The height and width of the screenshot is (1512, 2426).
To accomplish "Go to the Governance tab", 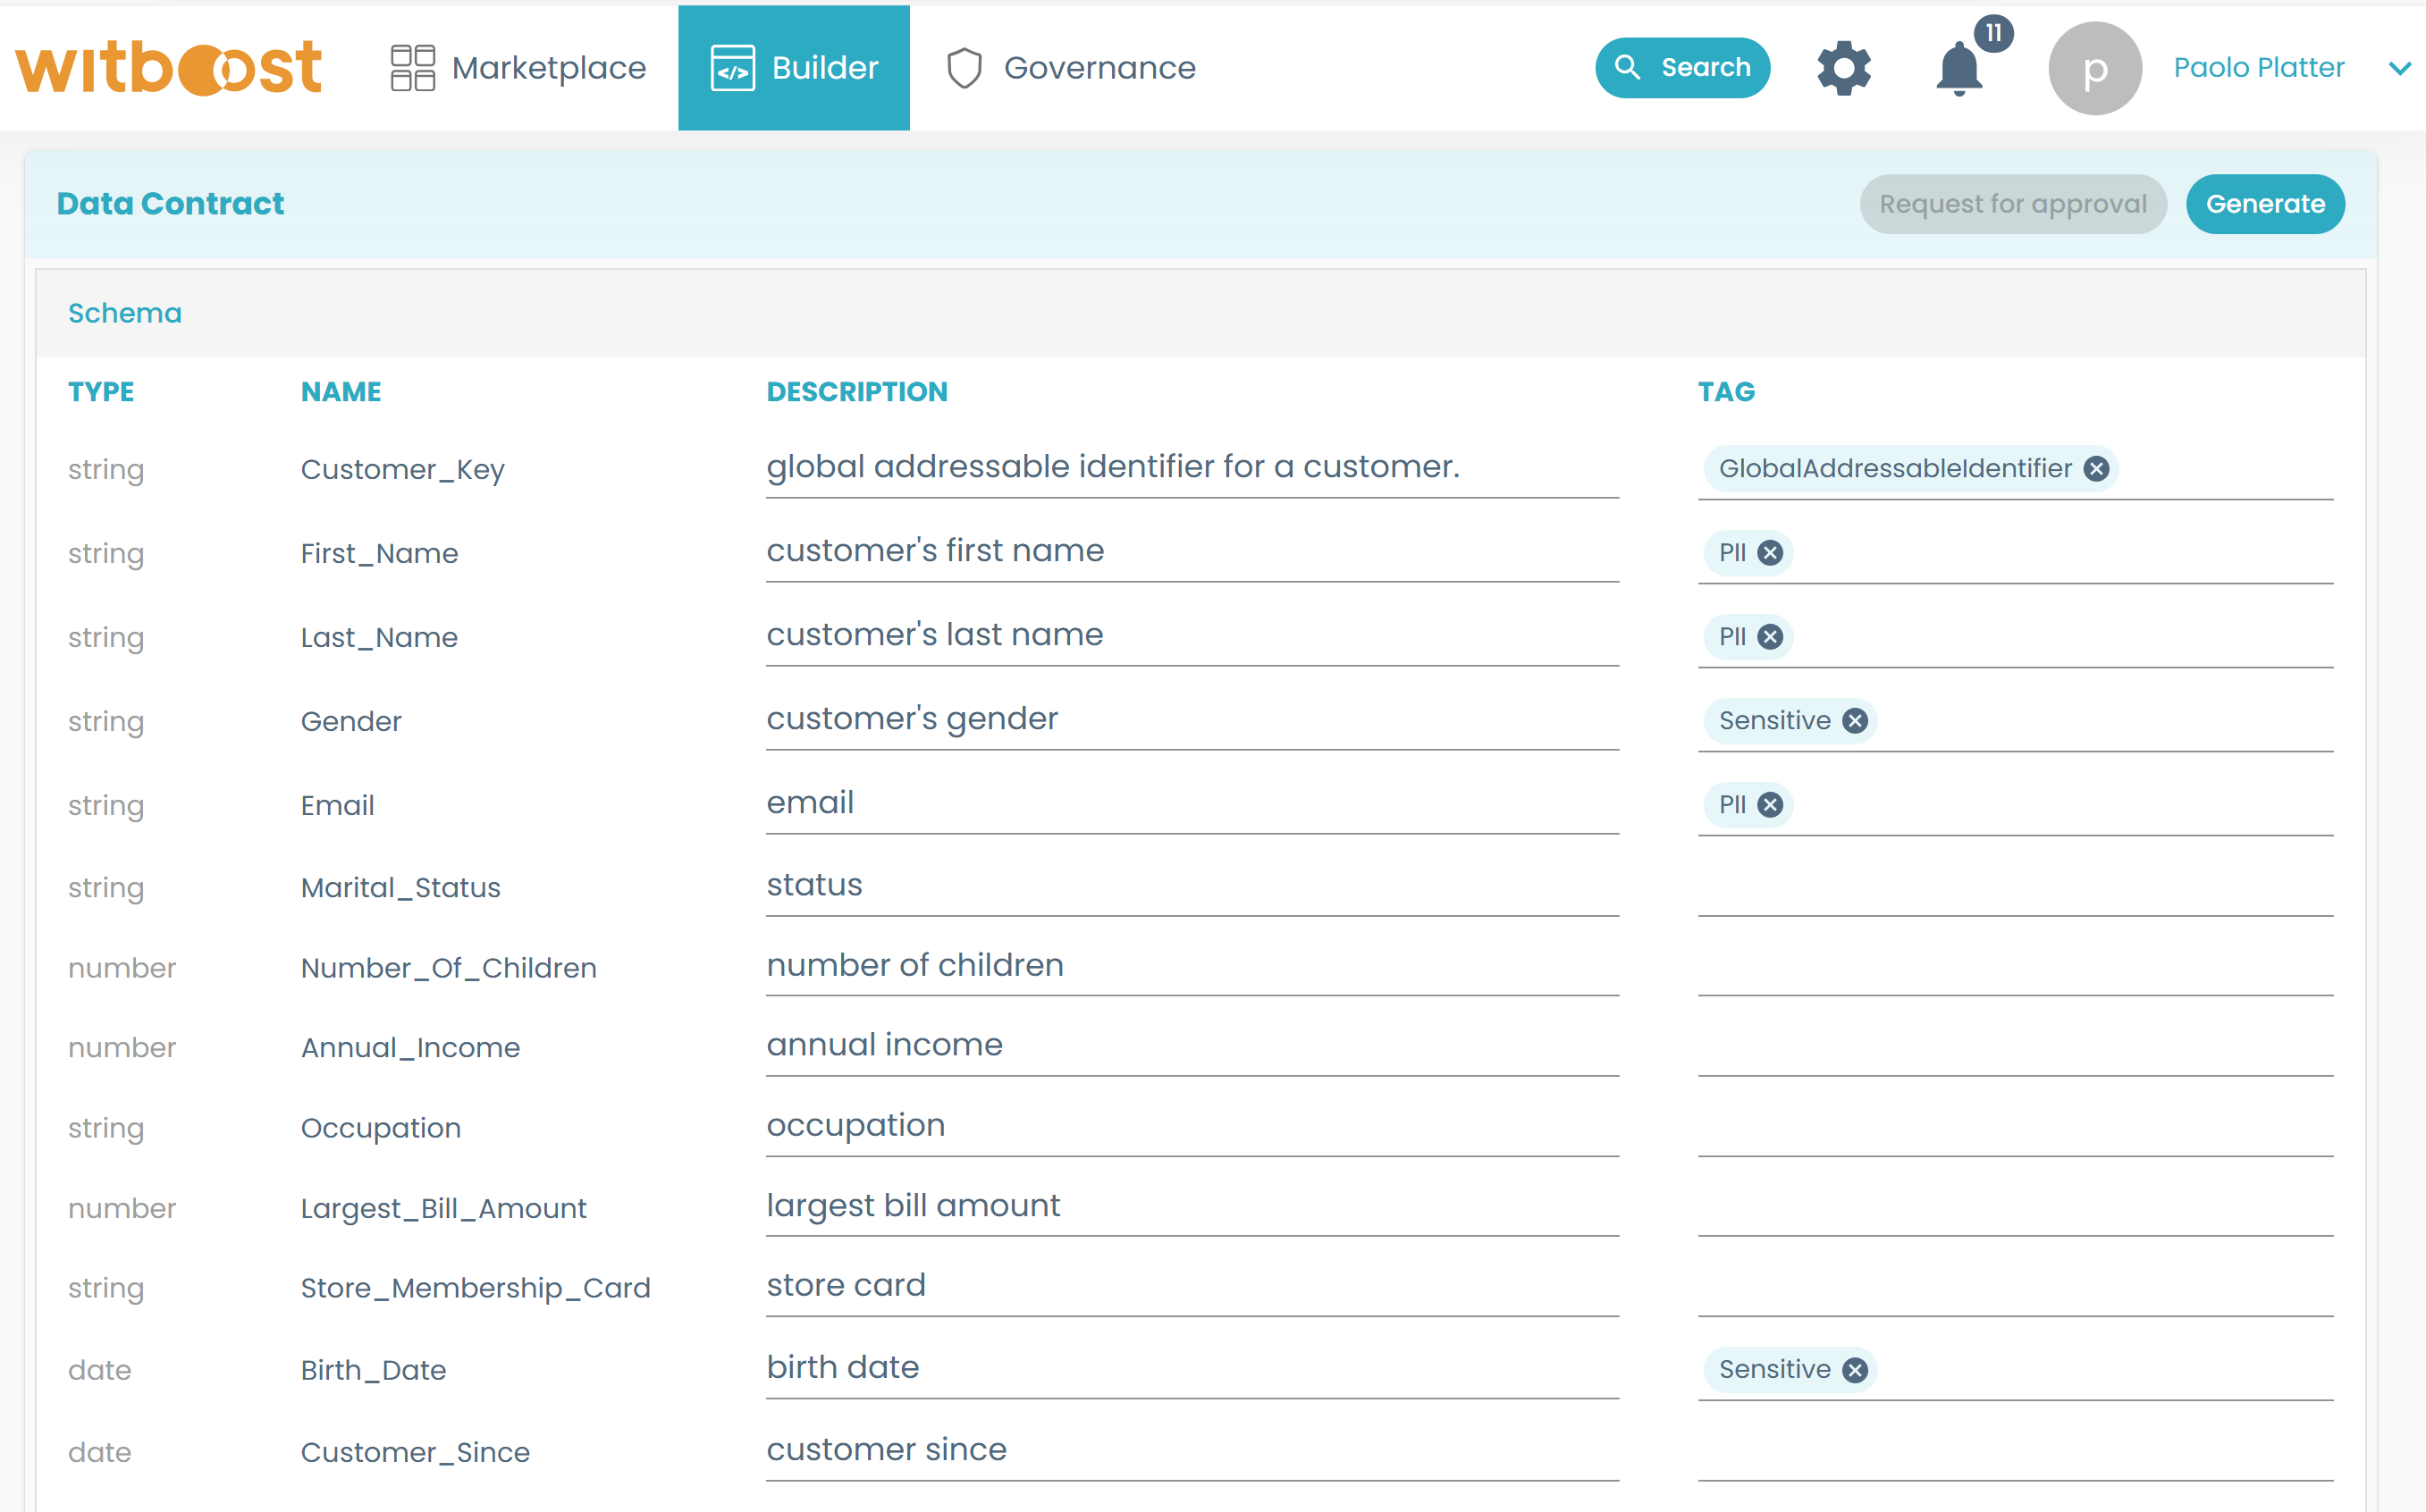I will point(1070,68).
